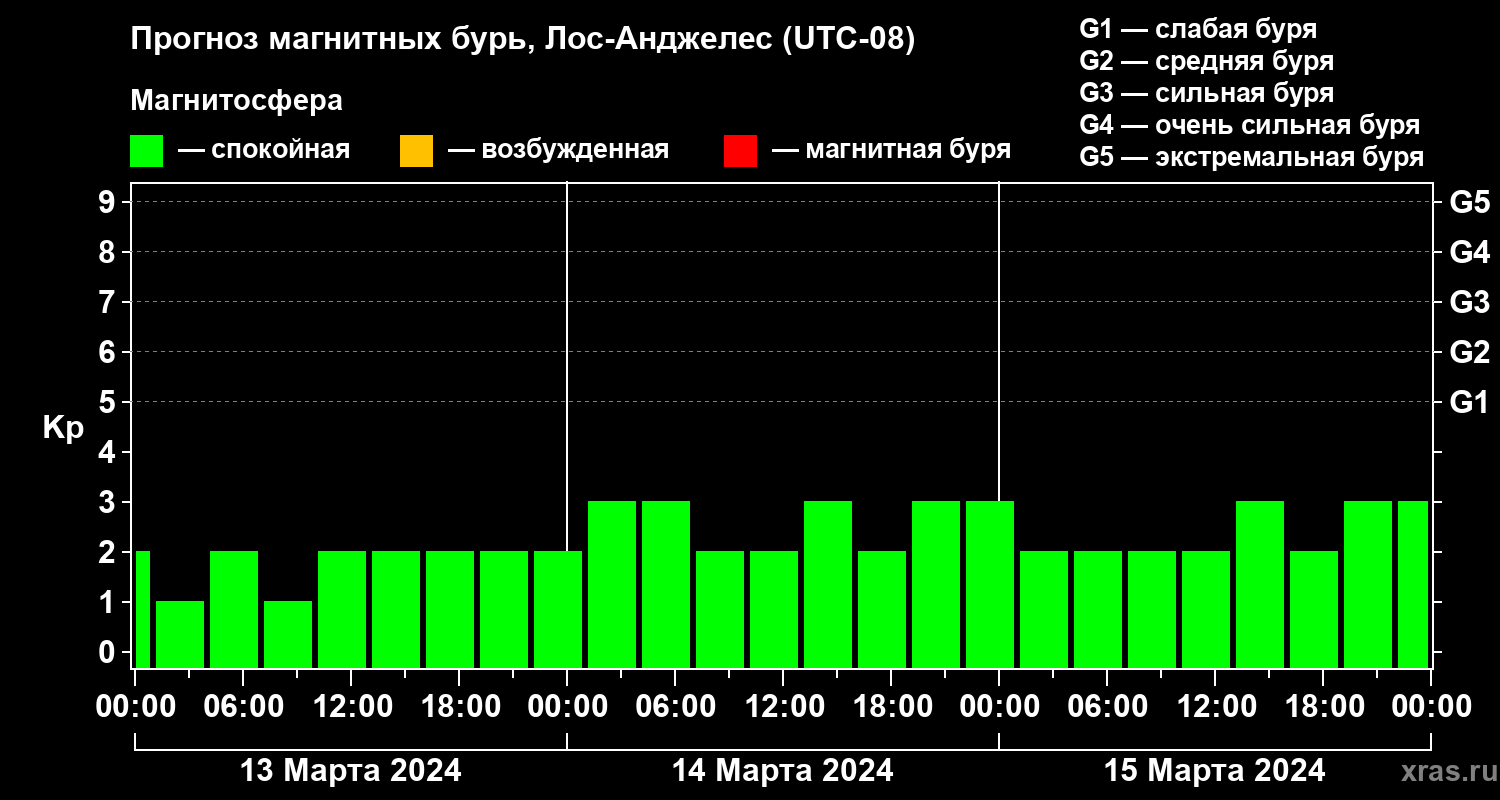Click the '— возбужденная' legend label
The height and width of the screenshot is (800, 1500).
coord(558,150)
